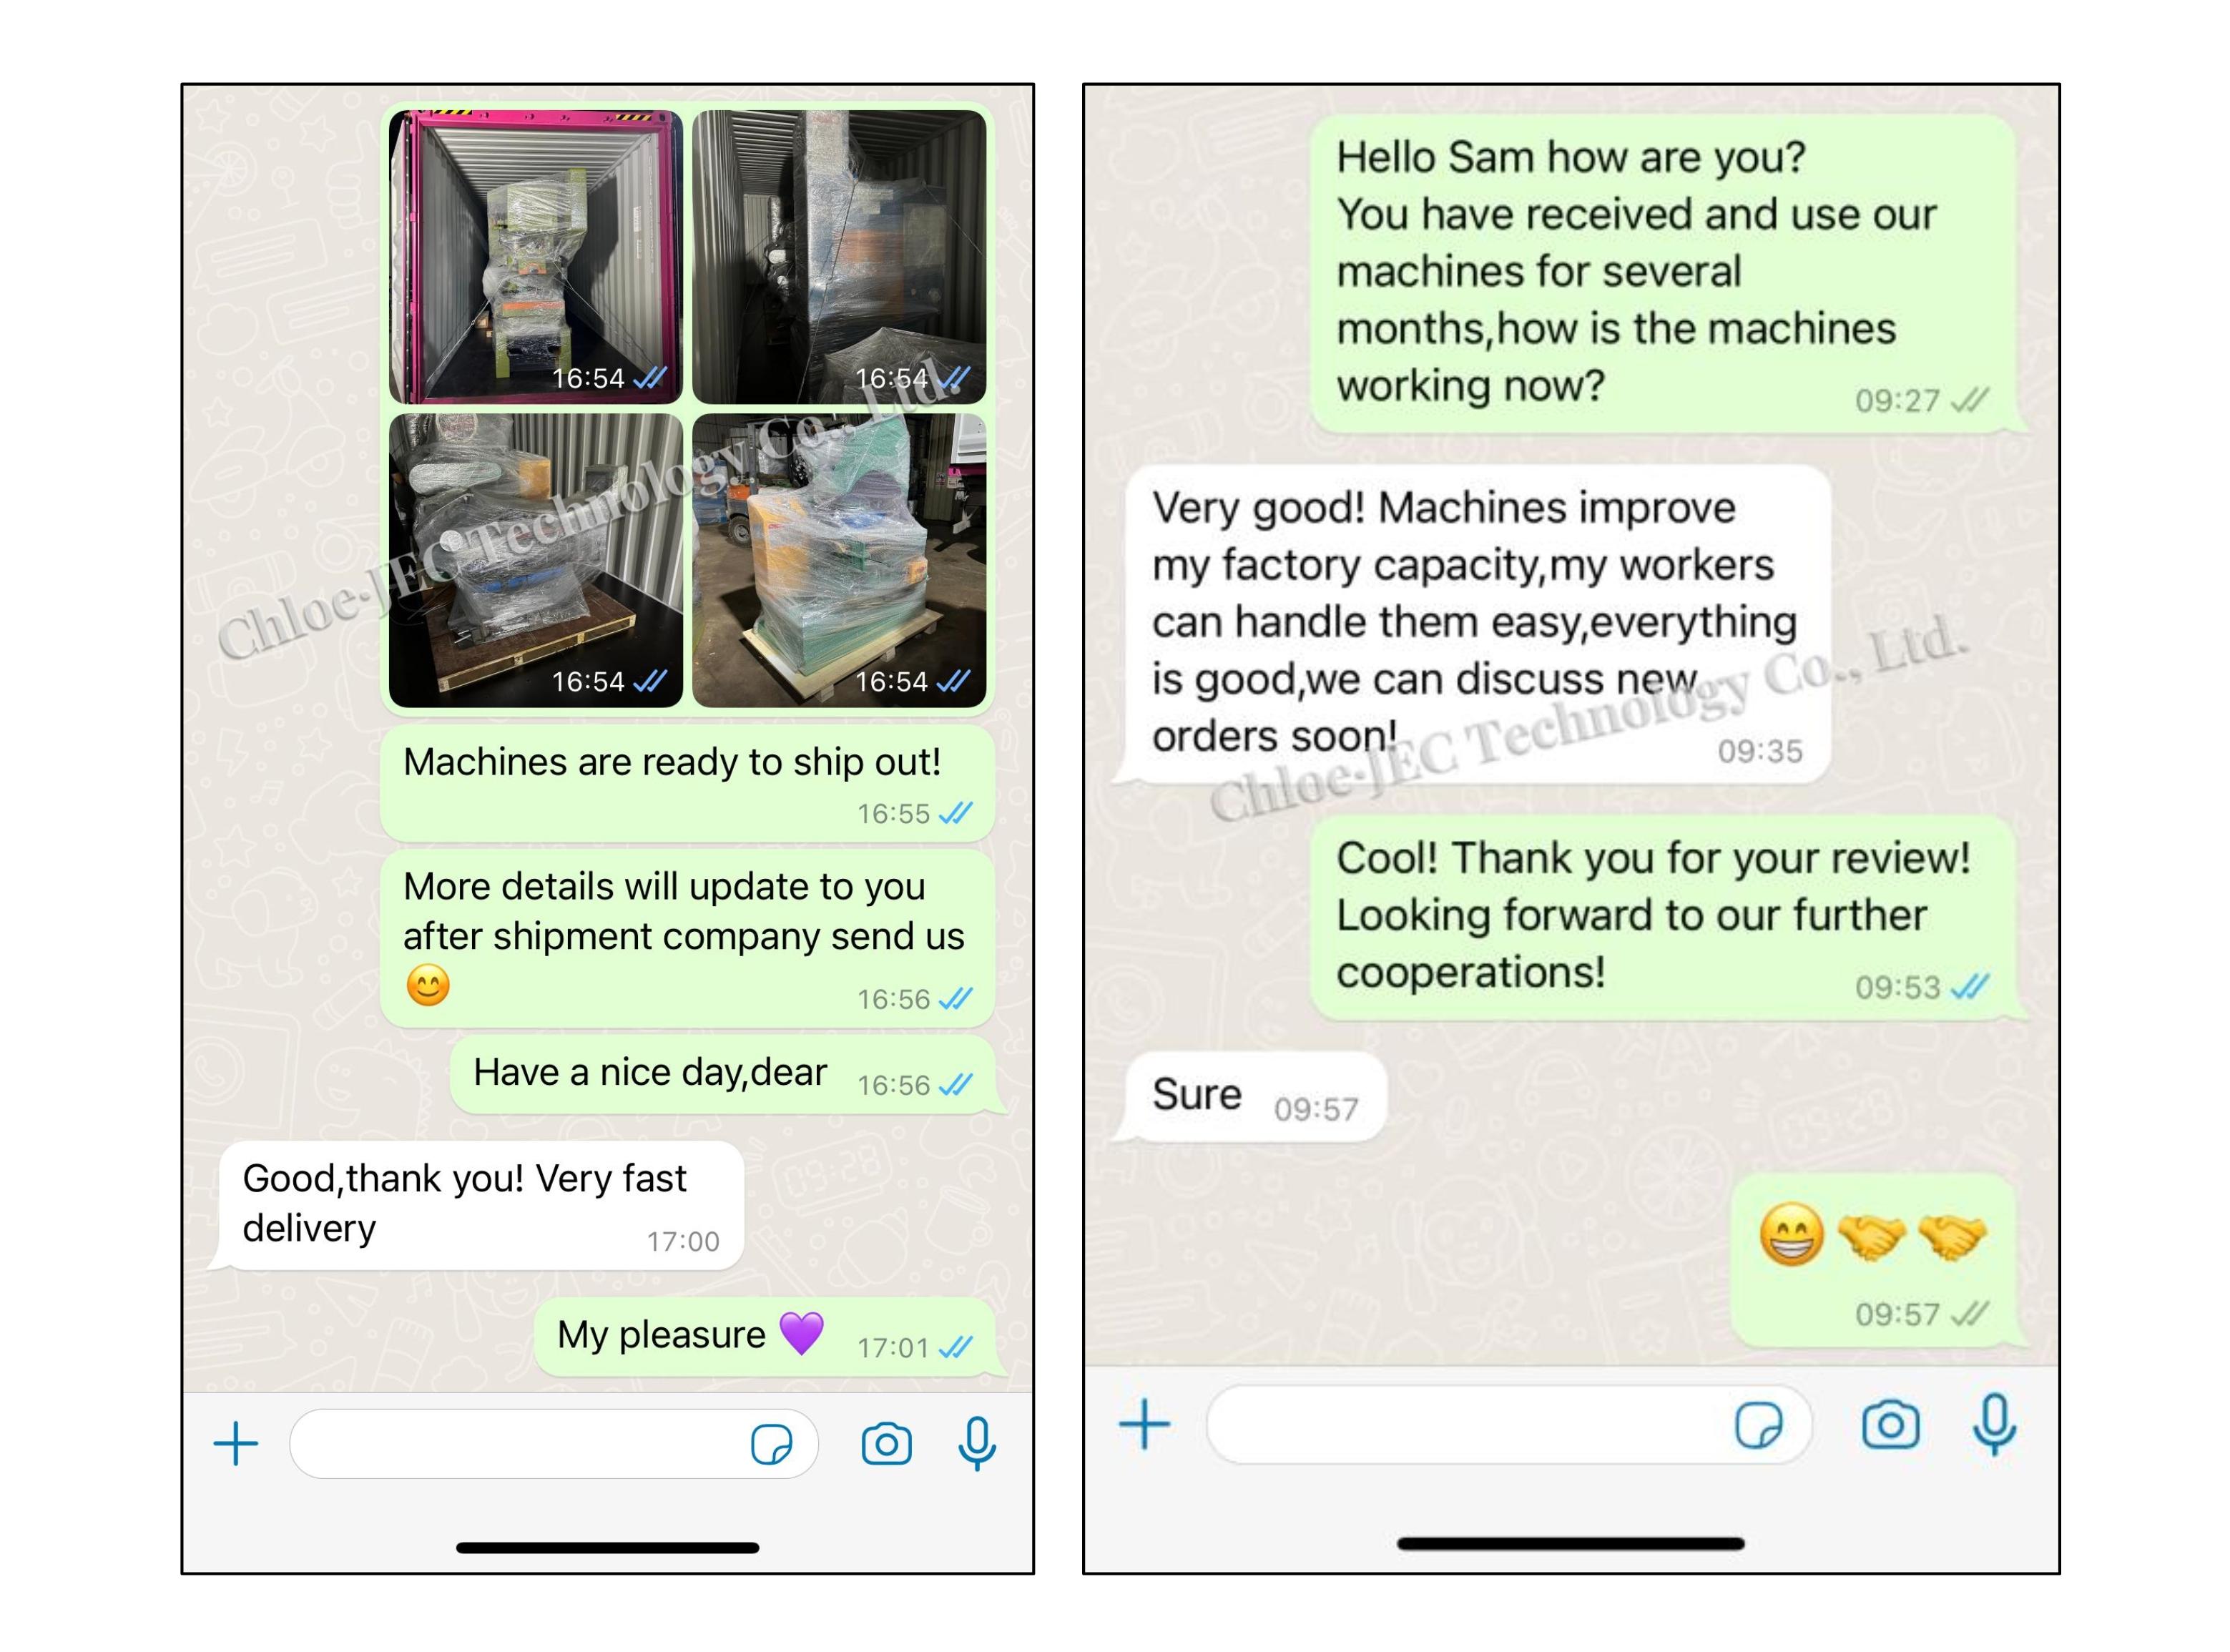This screenshot has height=1652, width=2230.
Task: Select the 'Machines are ready to ship out!' message
Action: [687, 784]
